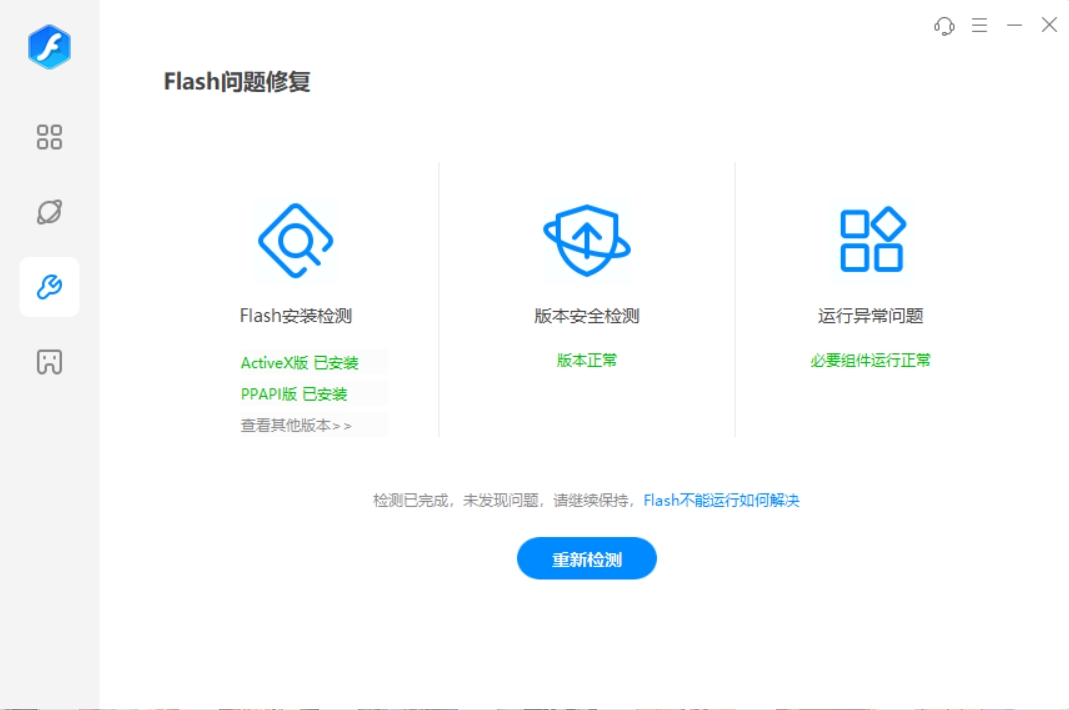This screenshot has height=710, width=1069.
Task: Click the PPAPI版 已安装 status
Action: [294, 394]
